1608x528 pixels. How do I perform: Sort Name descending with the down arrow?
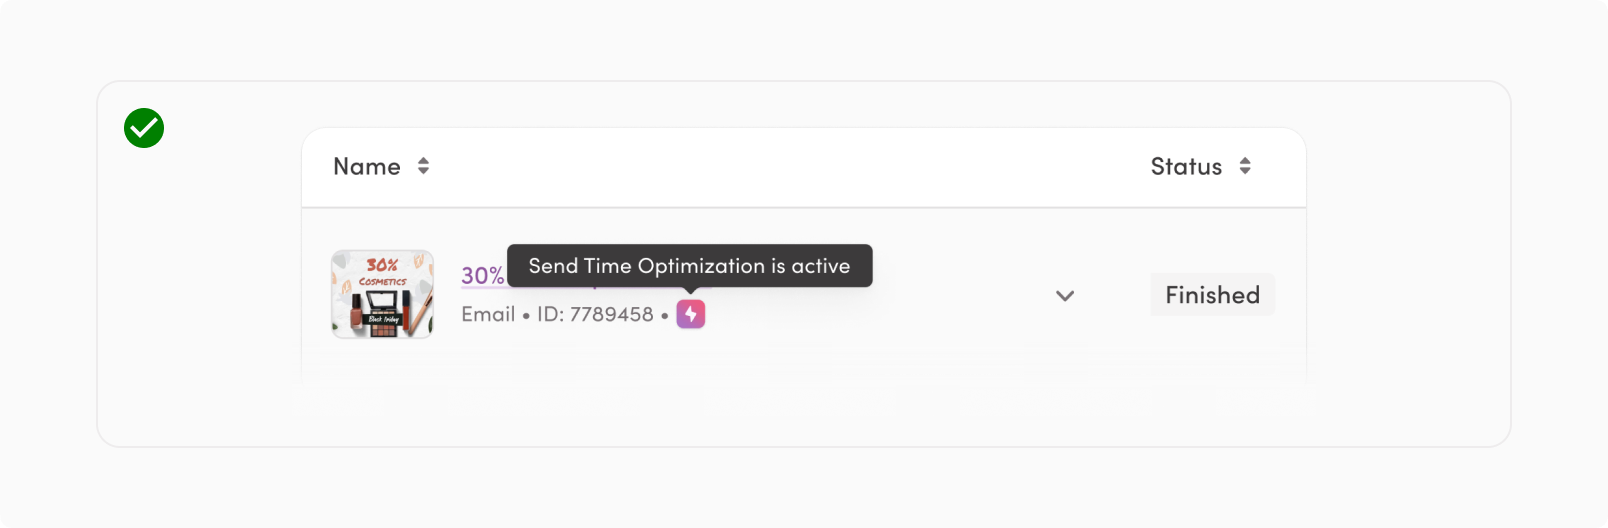[423, 171]
